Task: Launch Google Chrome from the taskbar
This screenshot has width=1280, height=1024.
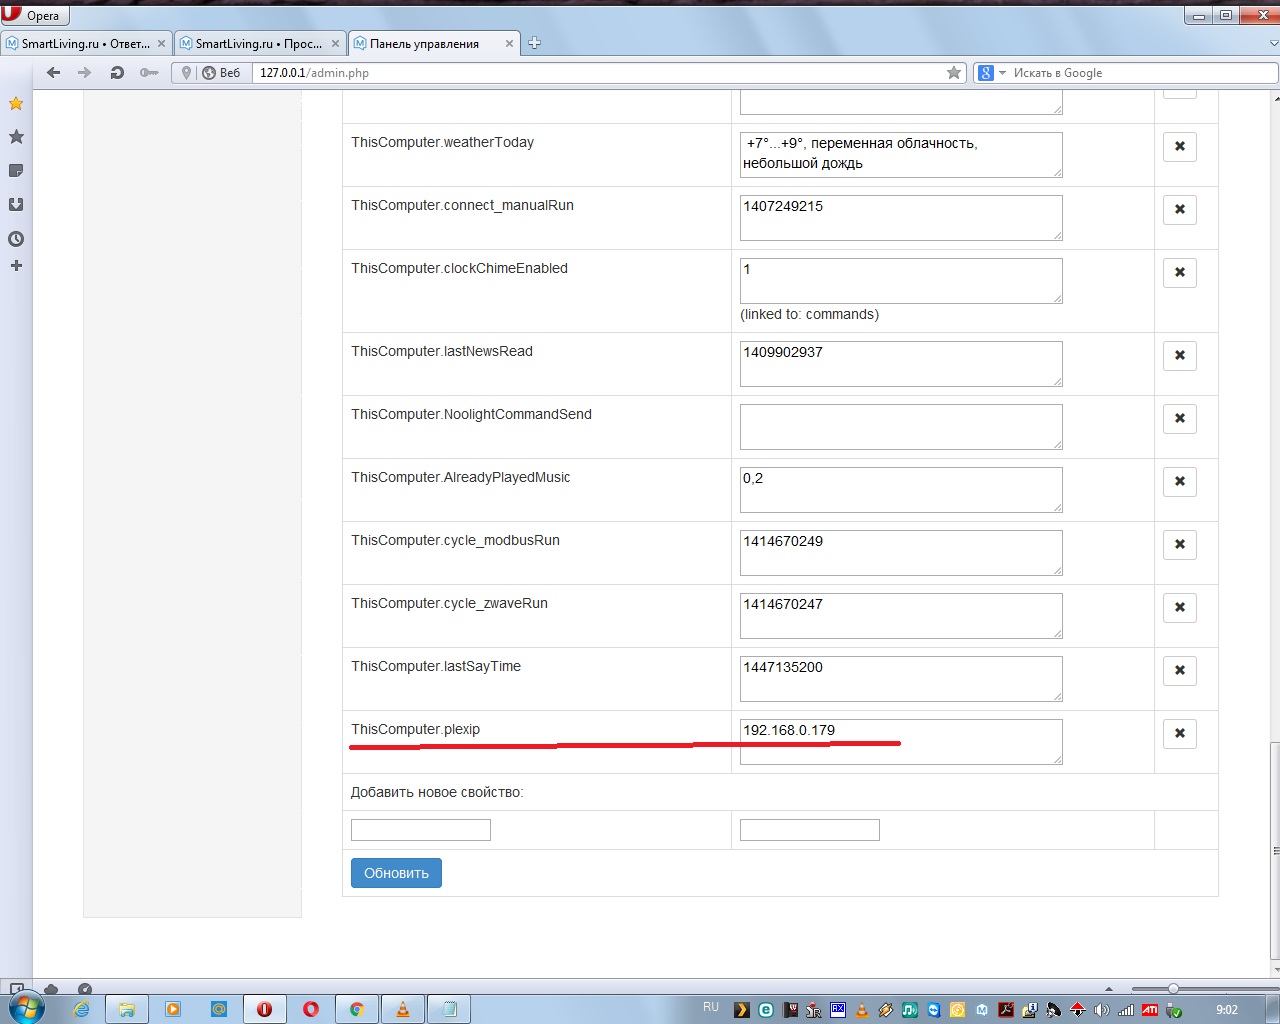Action: point(357,1009)
